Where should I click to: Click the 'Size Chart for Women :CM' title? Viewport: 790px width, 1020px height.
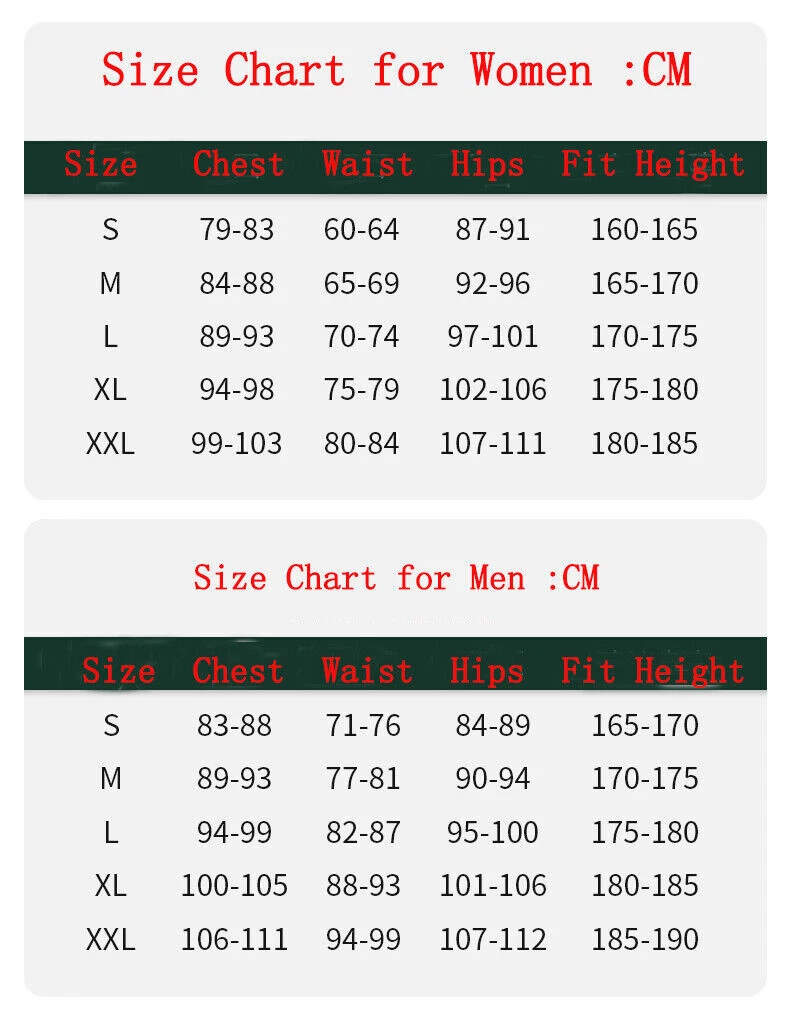point(396,70)
